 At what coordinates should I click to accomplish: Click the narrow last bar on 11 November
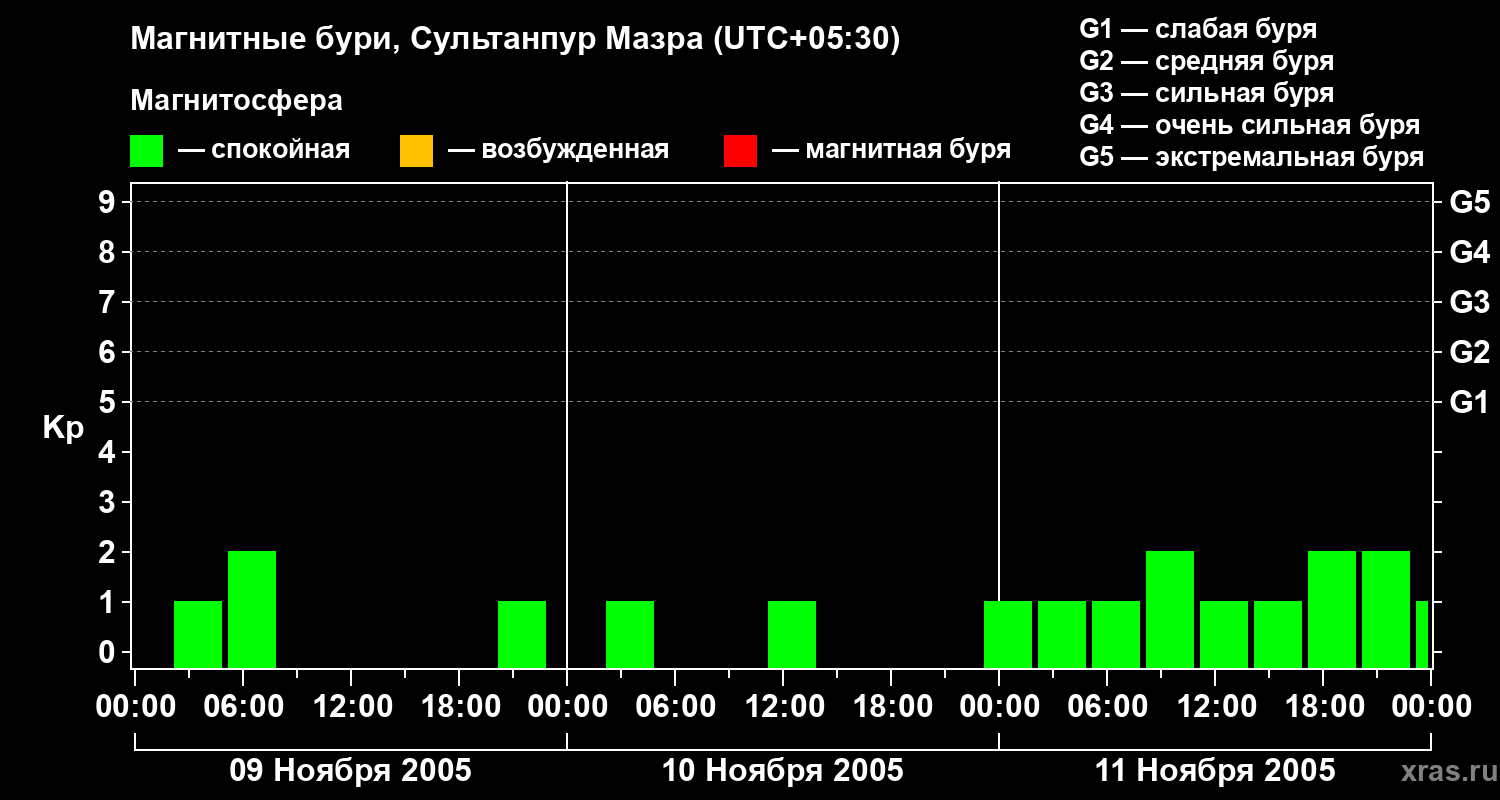point(1422,634)
